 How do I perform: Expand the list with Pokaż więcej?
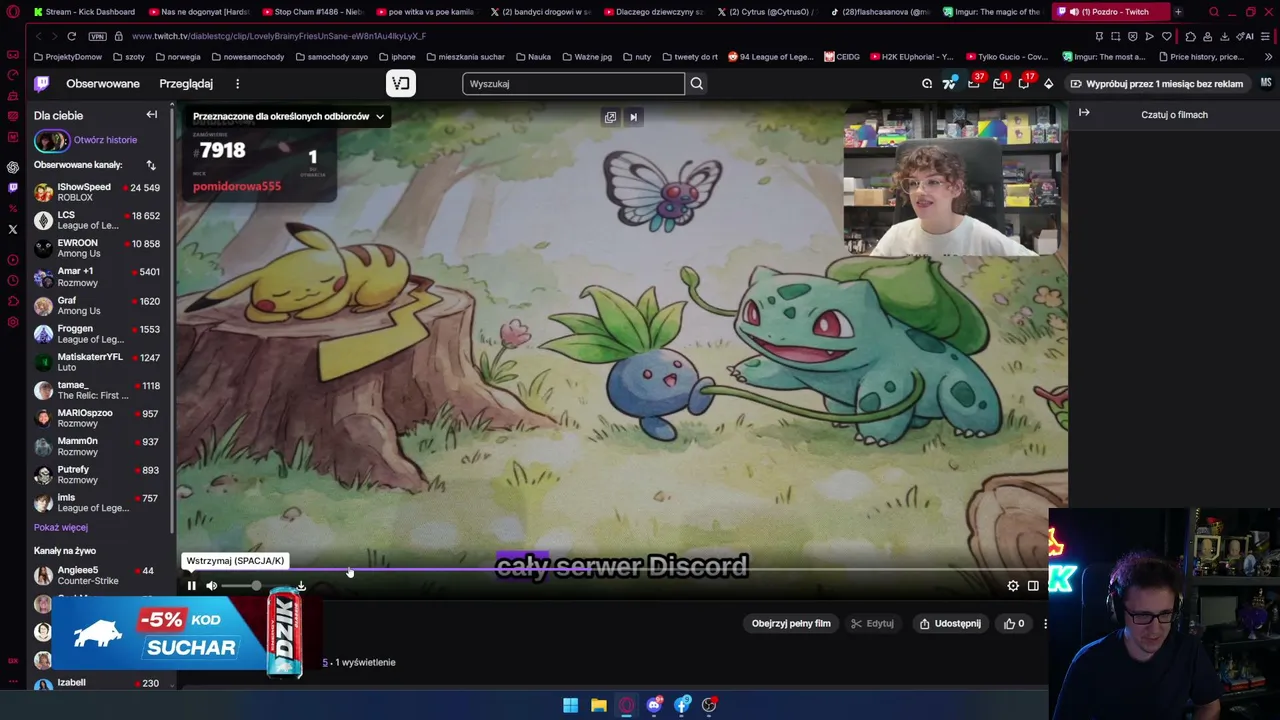pos(61,527)
